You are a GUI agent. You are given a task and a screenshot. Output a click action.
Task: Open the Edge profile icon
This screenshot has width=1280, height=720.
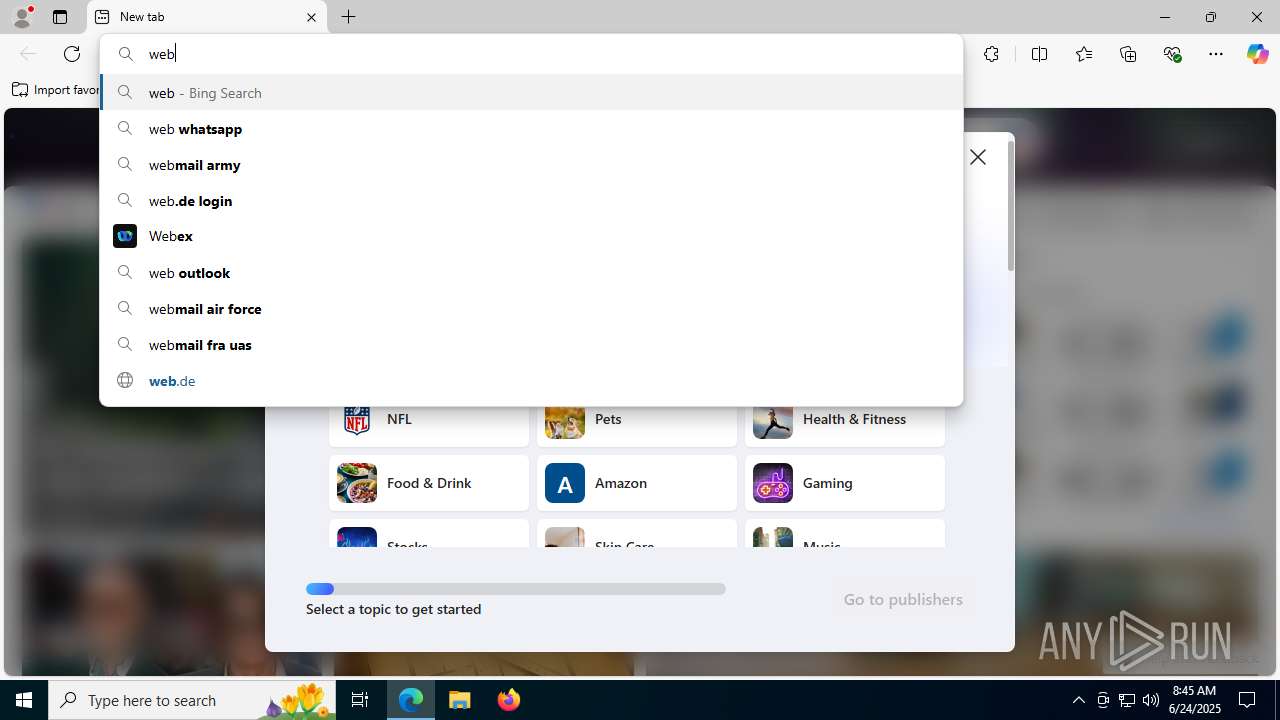click(22, 17)
